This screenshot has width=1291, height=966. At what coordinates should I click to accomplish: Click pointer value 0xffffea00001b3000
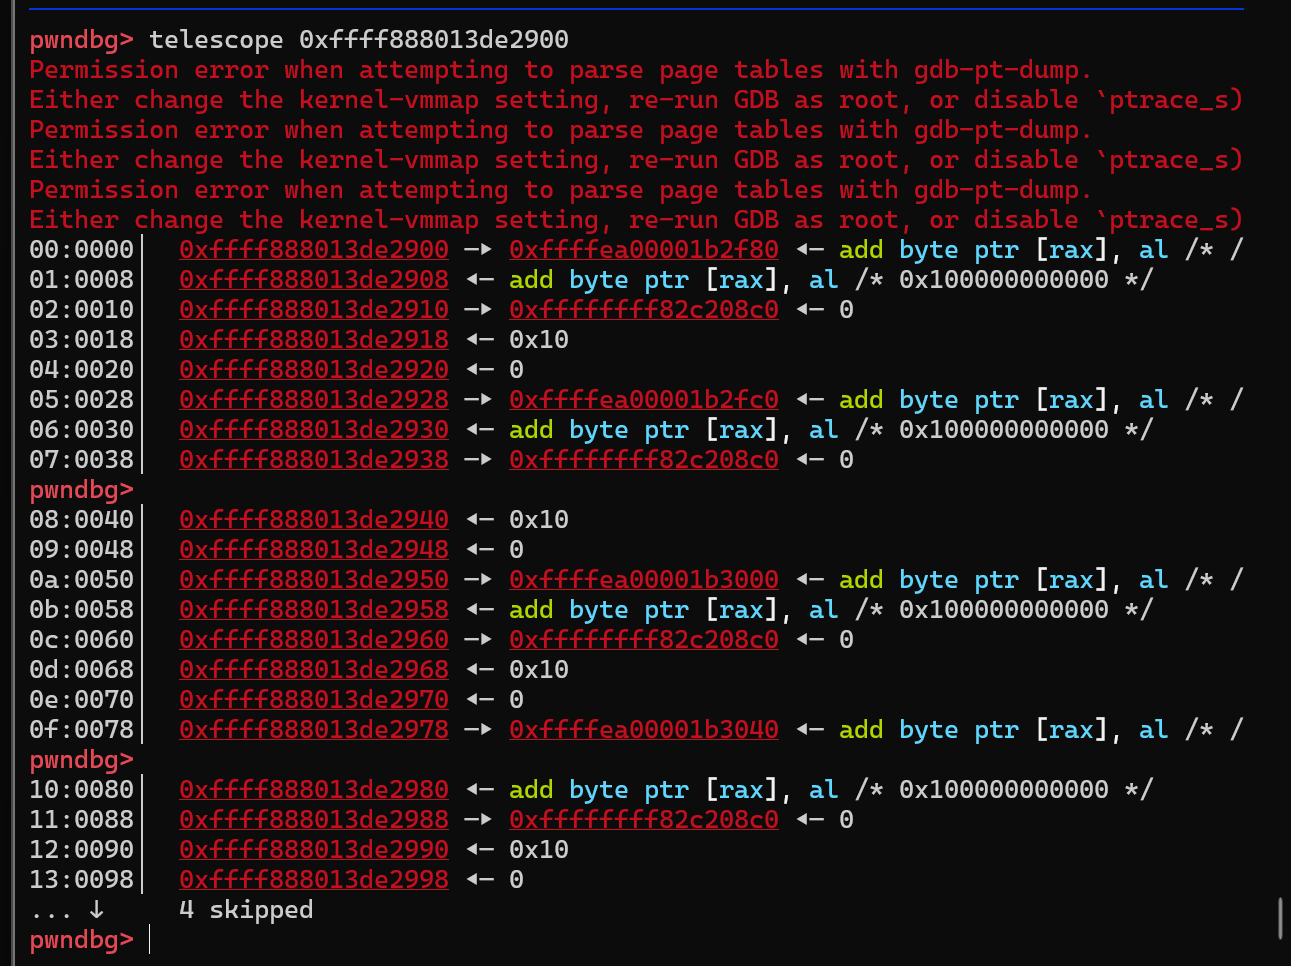(644, 580)
